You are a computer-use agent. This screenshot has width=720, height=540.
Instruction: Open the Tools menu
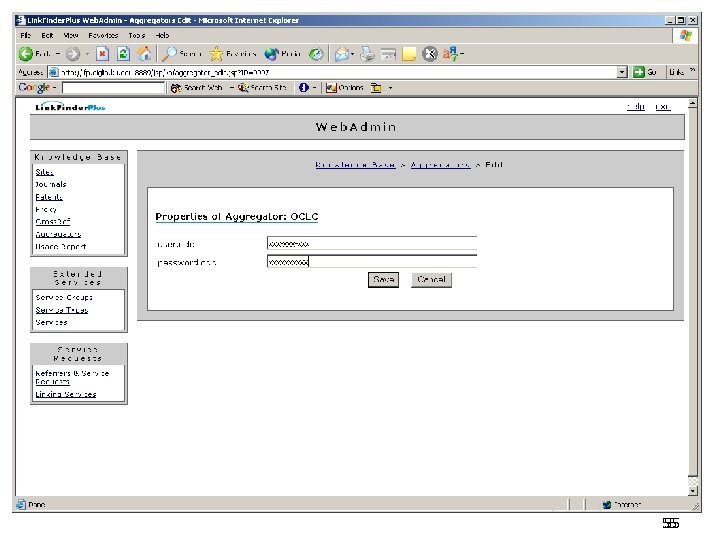pyautogui.click(x=137, y=35)
